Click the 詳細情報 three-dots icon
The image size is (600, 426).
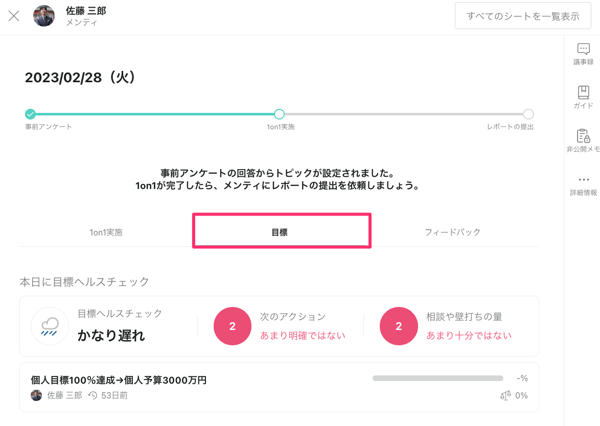tap(583, 180)
